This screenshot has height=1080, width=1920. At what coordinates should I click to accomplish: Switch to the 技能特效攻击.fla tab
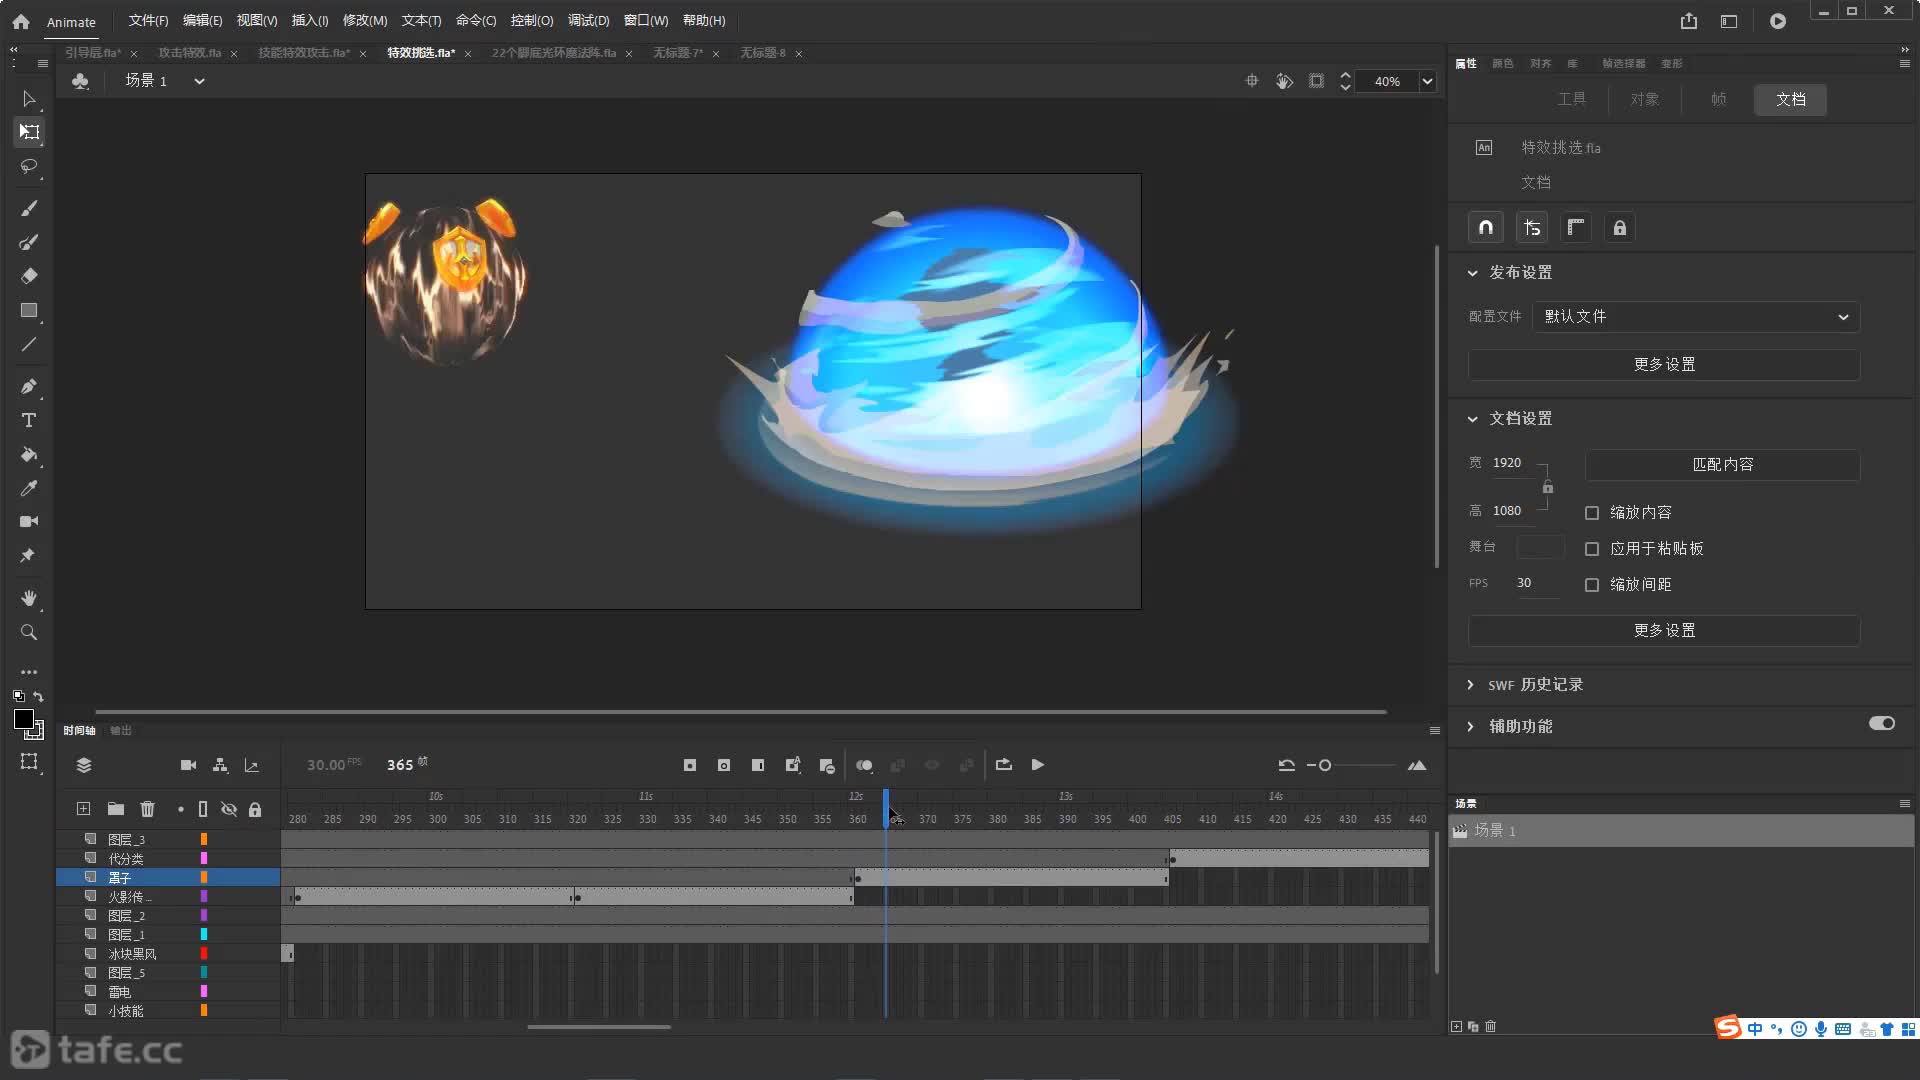(304, 53)
